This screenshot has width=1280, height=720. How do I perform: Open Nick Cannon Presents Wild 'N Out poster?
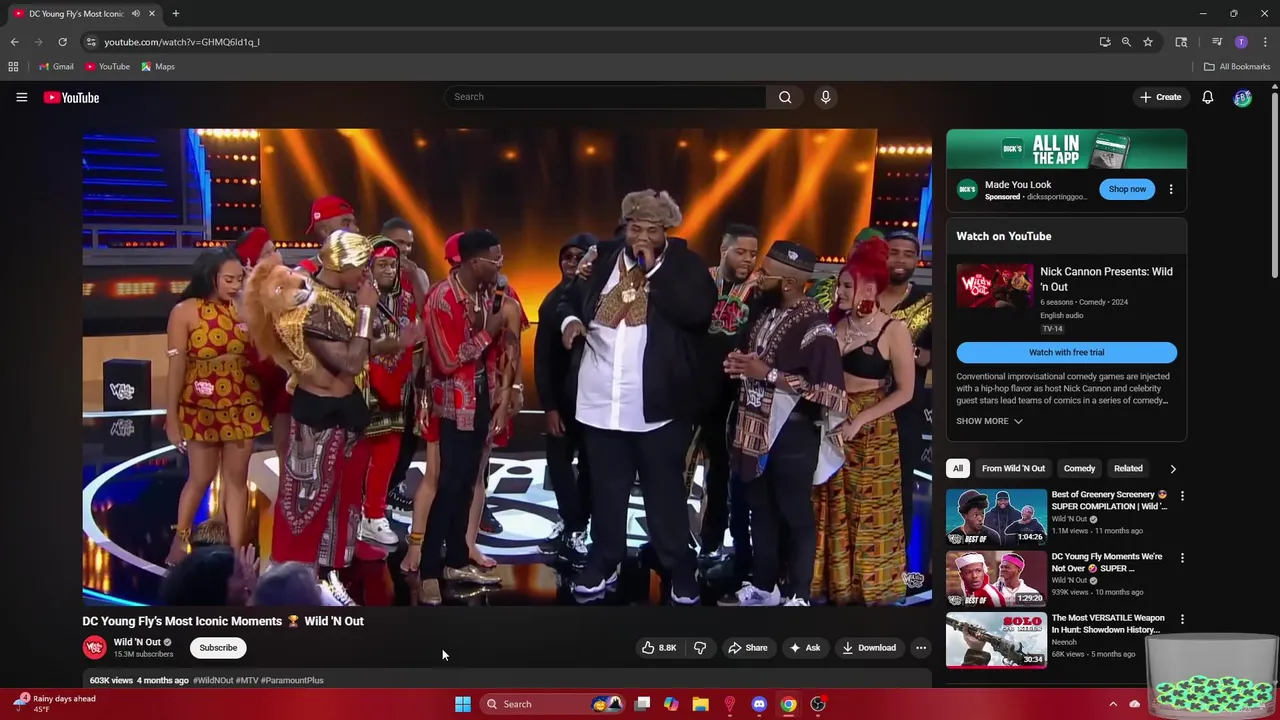[x=994, y=287]
